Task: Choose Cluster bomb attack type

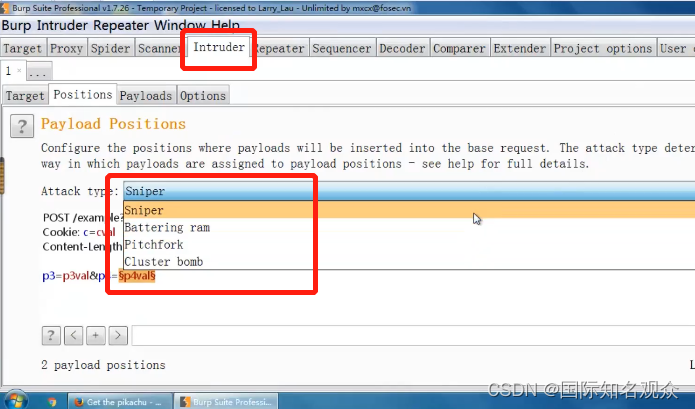Action: tap(408, 261)
